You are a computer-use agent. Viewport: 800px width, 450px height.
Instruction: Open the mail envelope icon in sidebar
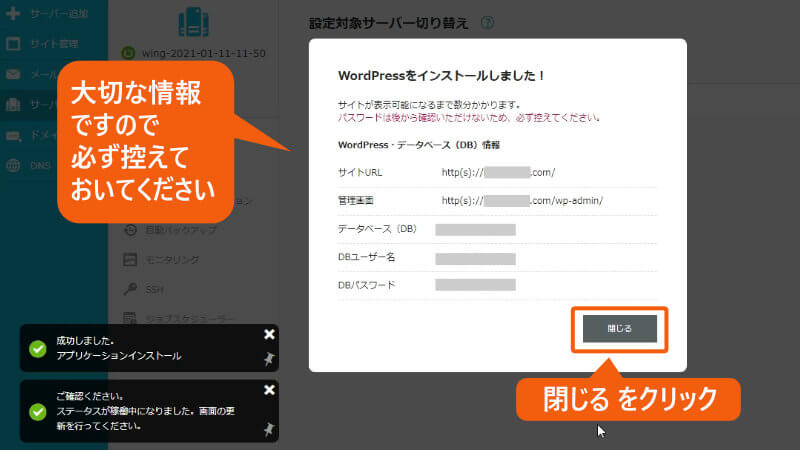click(13, 74)
